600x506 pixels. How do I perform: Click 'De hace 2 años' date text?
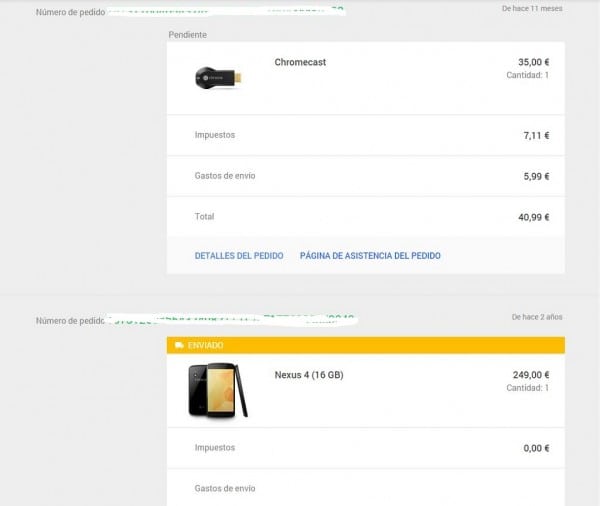pyautogui.click(x=537, y=317)
